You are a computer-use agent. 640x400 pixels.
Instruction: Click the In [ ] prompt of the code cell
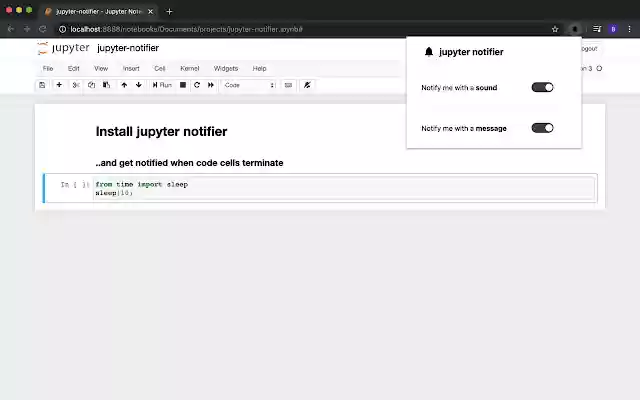(x=75, y=184)
